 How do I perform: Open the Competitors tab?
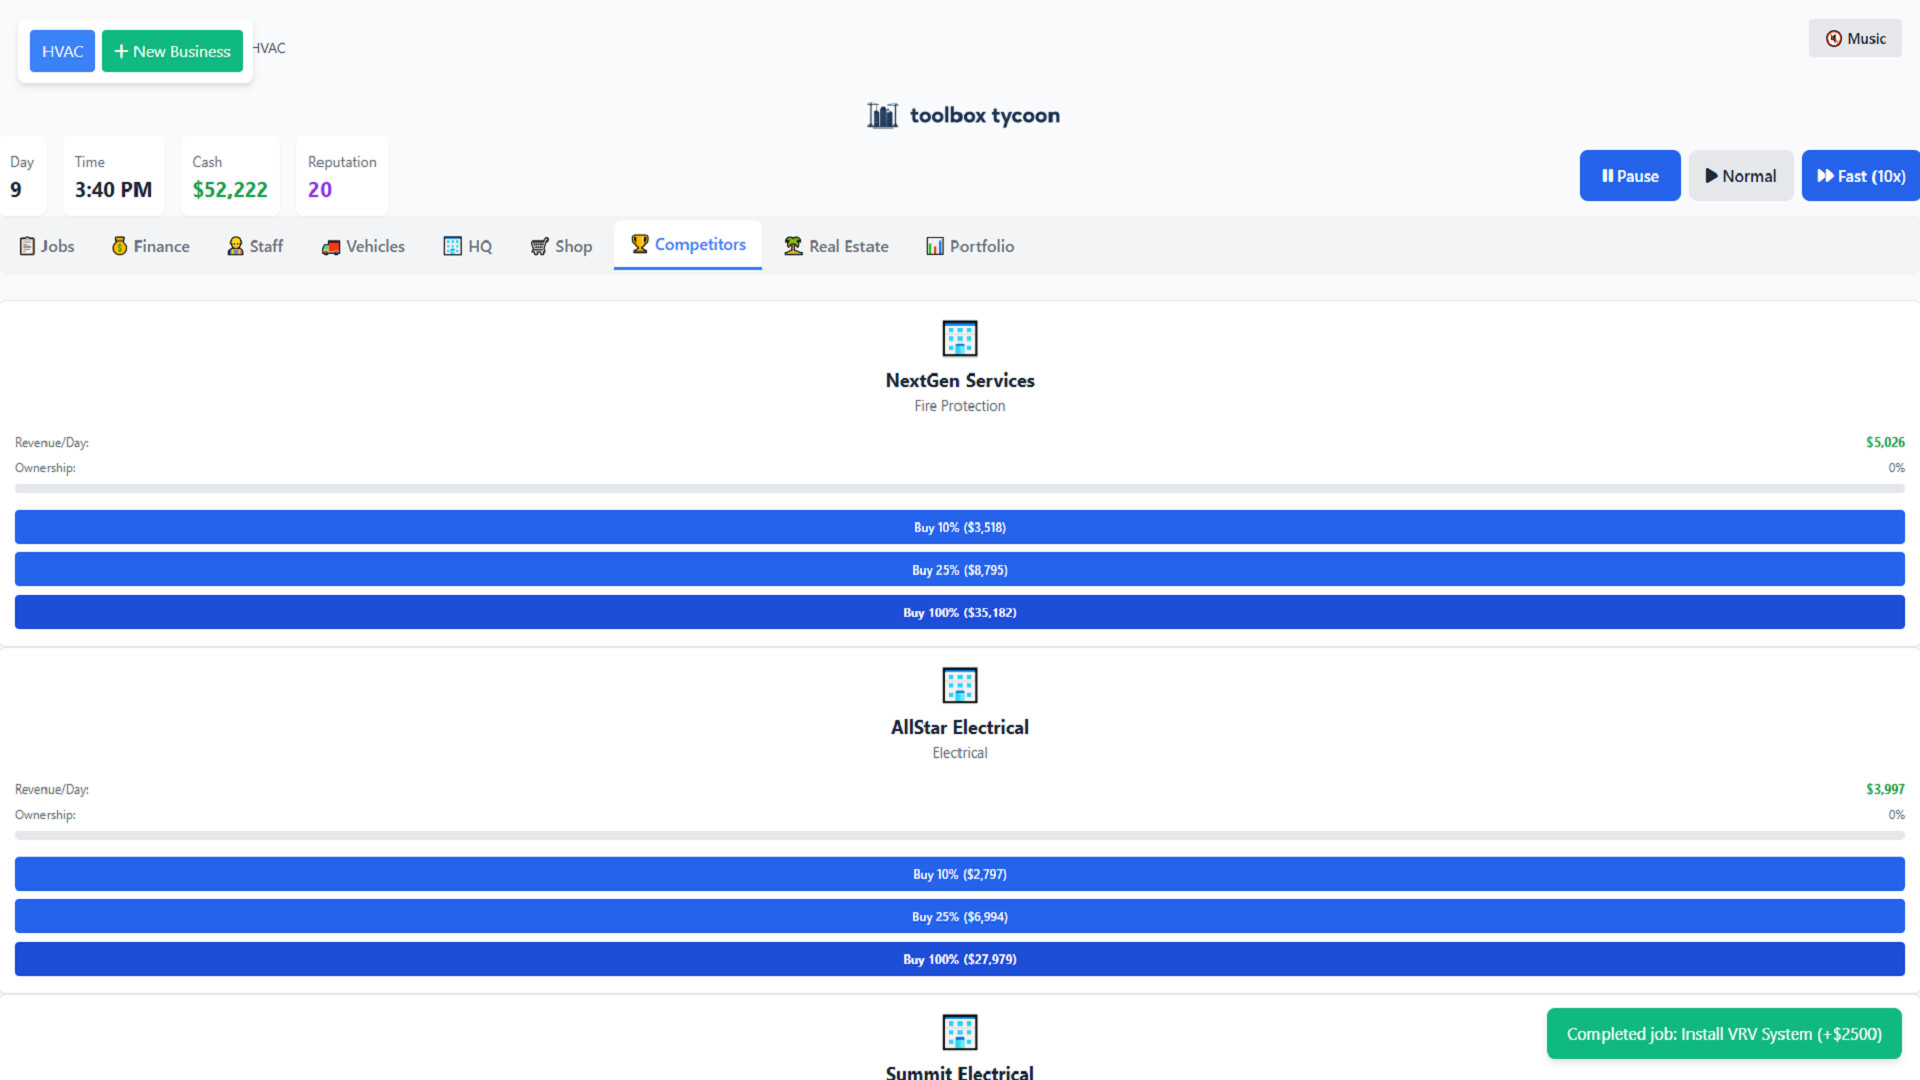(687, 245)
